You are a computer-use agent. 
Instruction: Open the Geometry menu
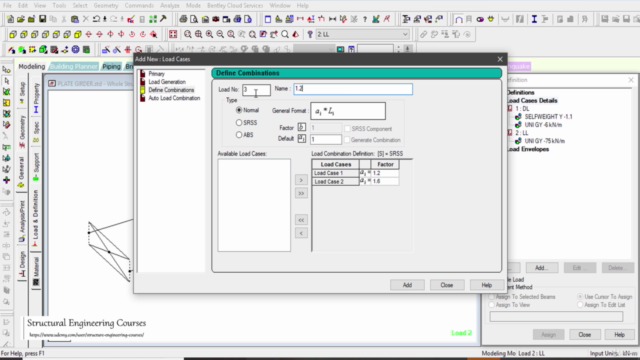tap(106, 5)
